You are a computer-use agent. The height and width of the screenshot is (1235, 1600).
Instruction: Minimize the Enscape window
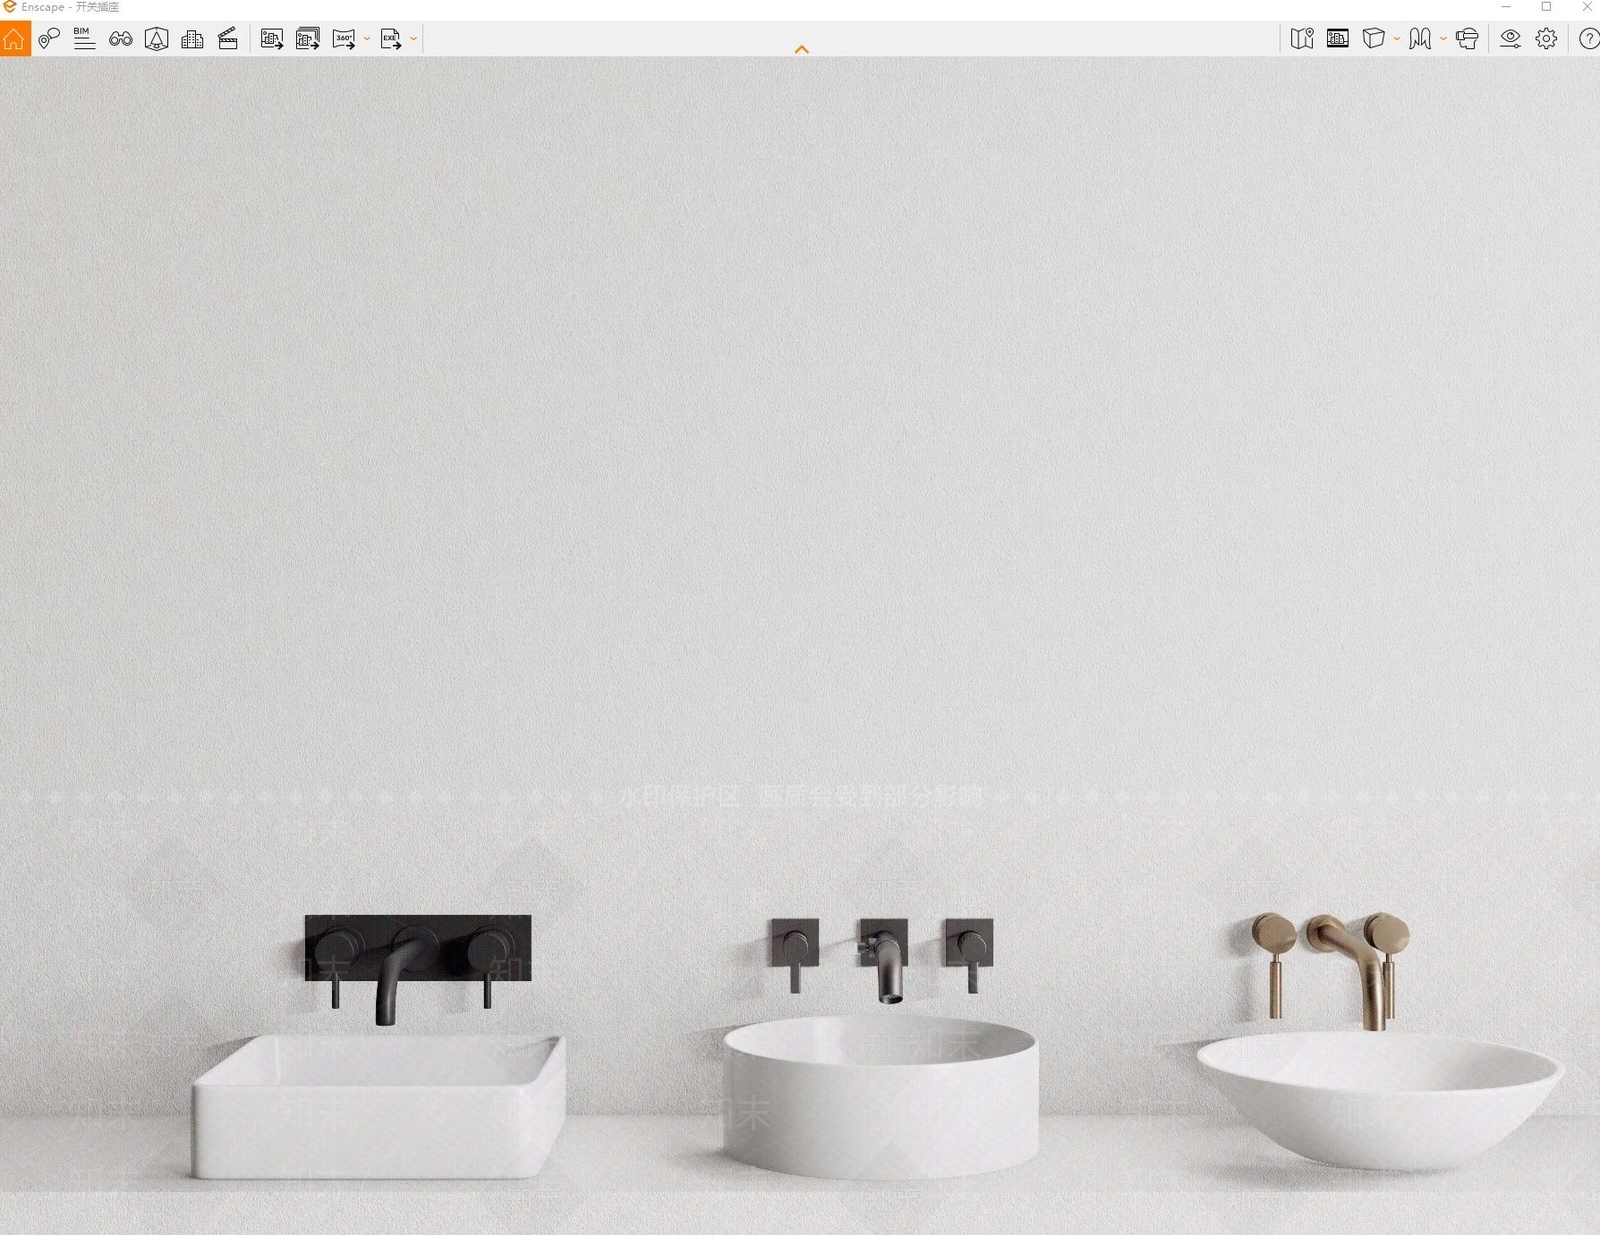pyautogui.click(x=1506, y=7)
